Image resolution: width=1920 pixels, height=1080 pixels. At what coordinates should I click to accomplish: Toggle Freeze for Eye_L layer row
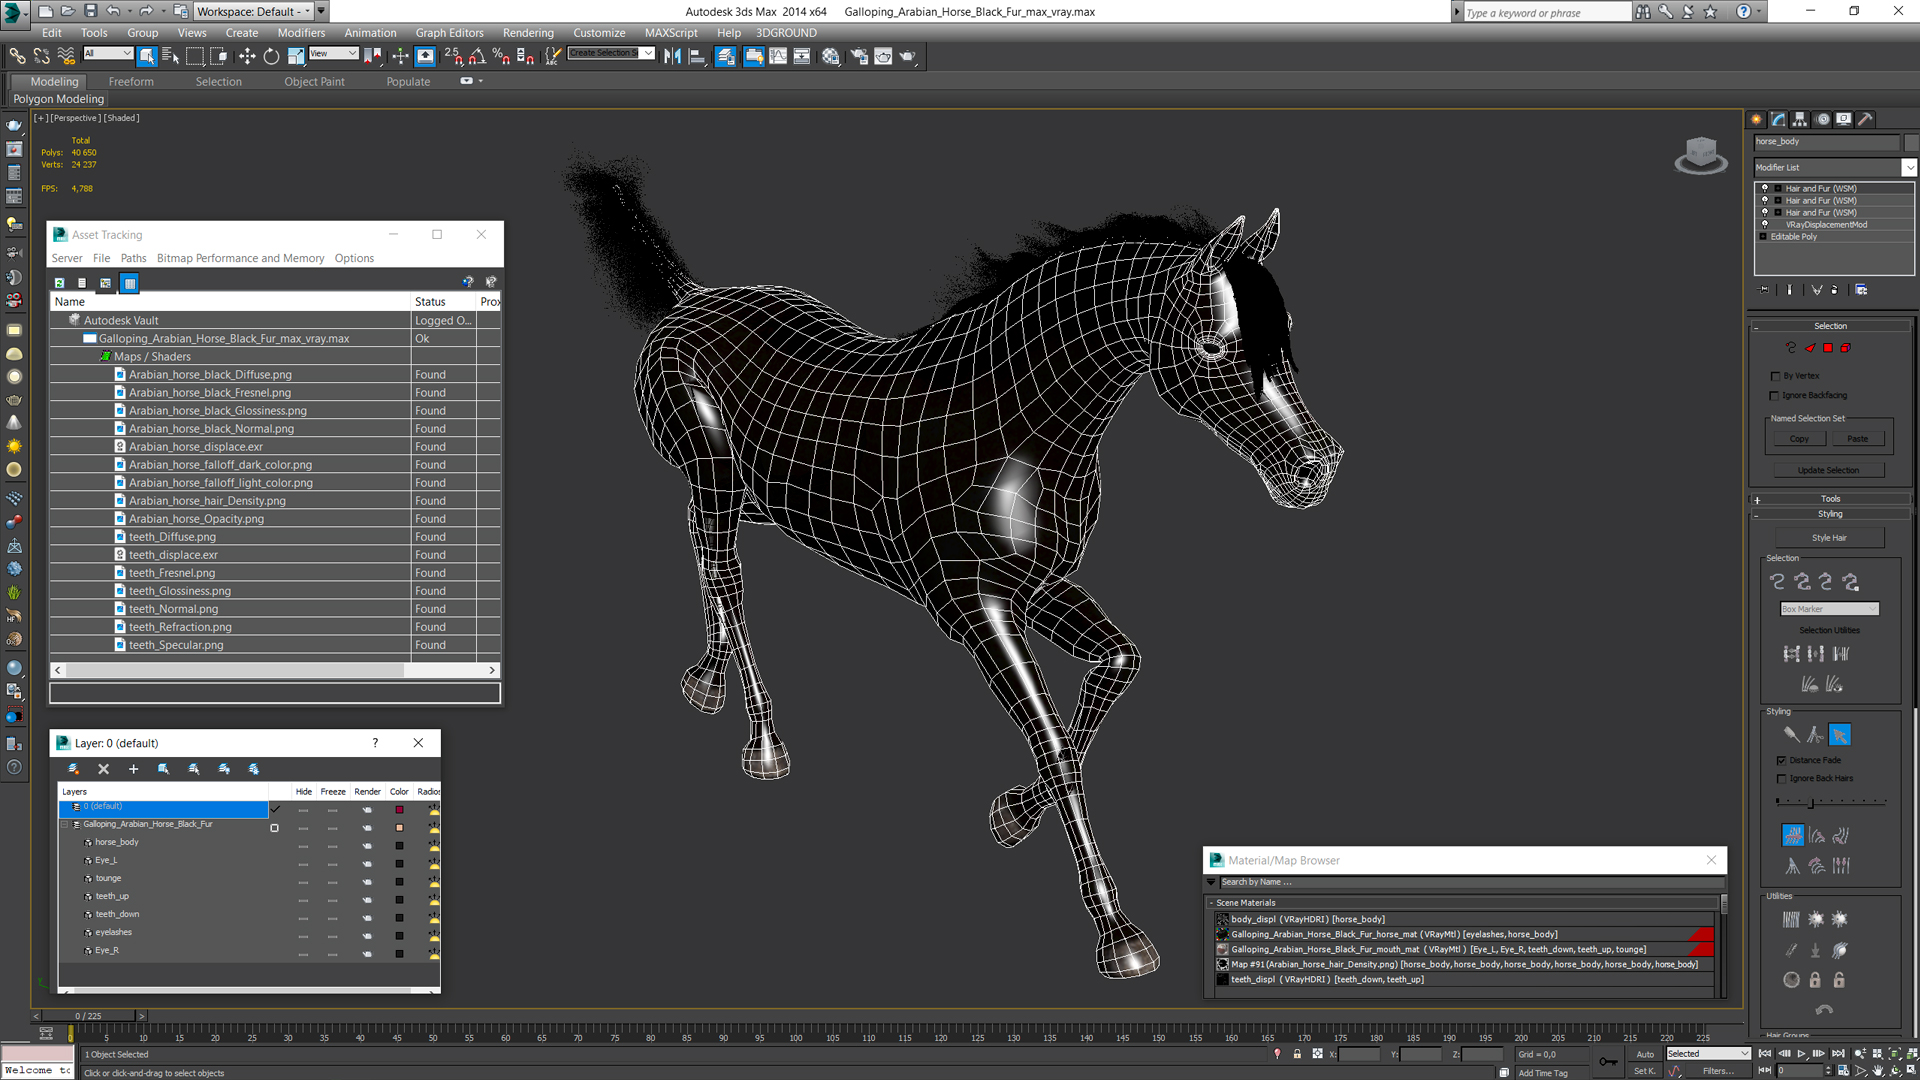[x=332, y=864]
